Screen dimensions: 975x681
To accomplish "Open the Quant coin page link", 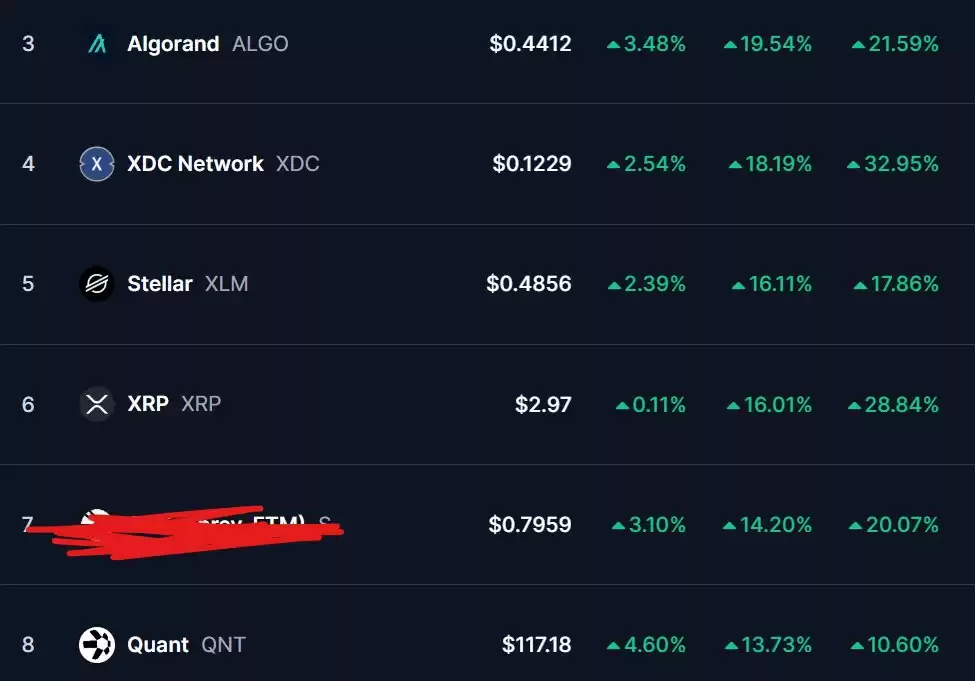I will click(x=158, y=645).
